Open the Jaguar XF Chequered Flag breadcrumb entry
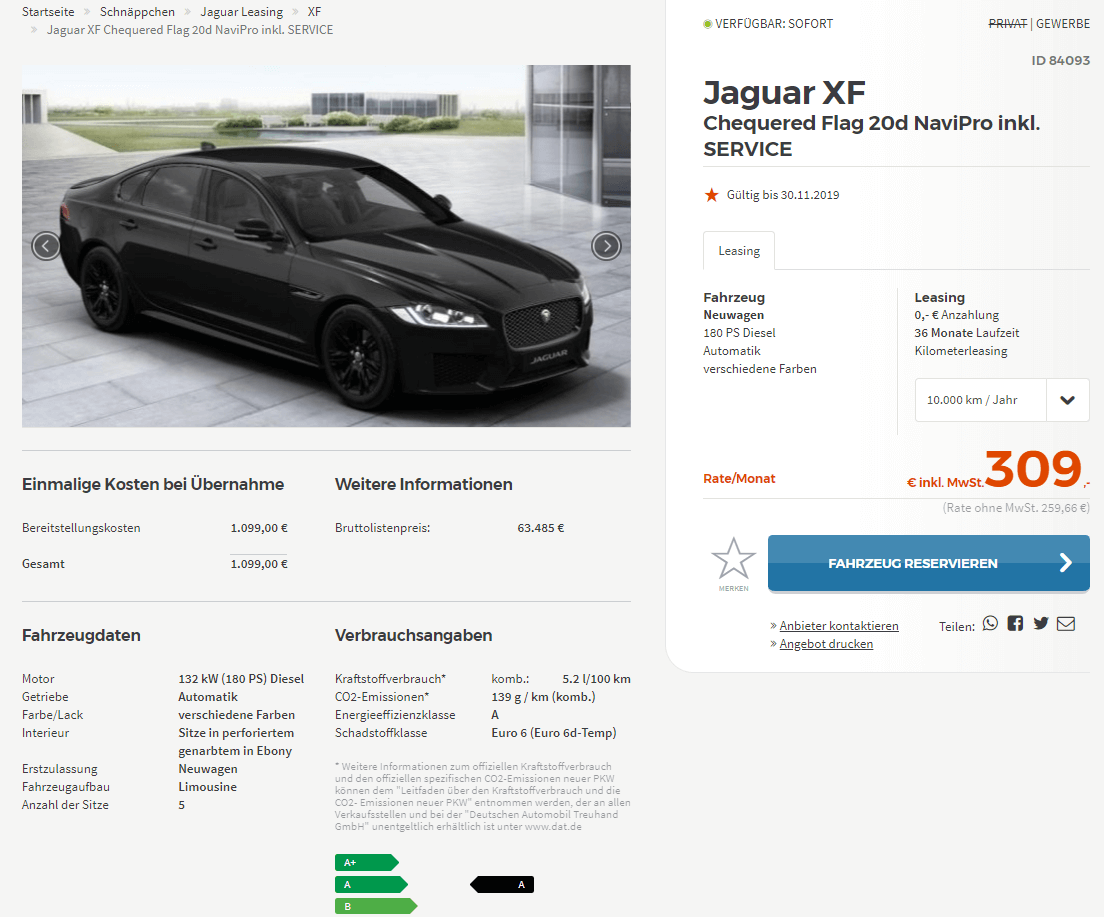This screenshot has width=1104, height=917. [190, 30]
